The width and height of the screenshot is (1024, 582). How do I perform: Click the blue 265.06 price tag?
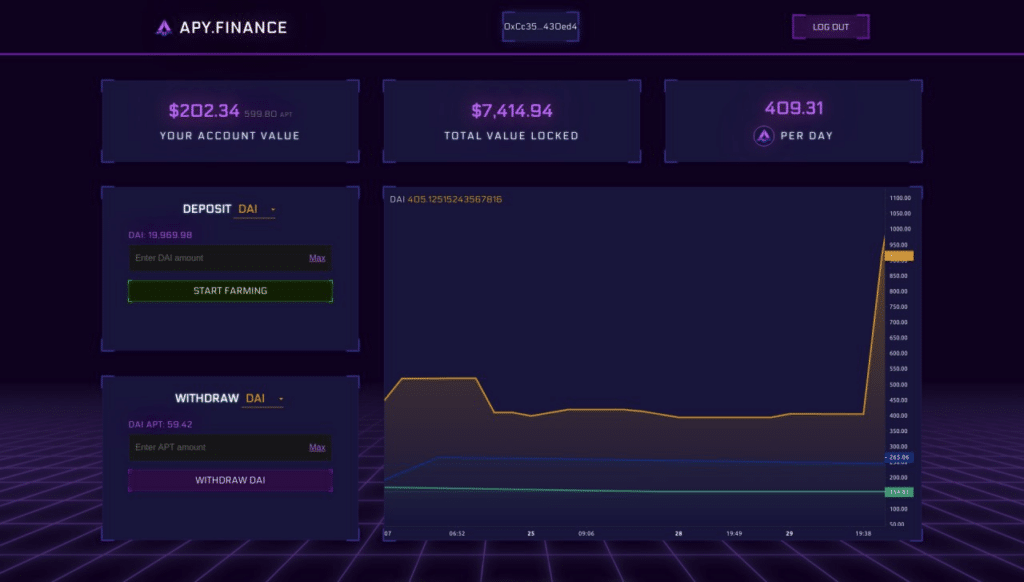point(899,457)
